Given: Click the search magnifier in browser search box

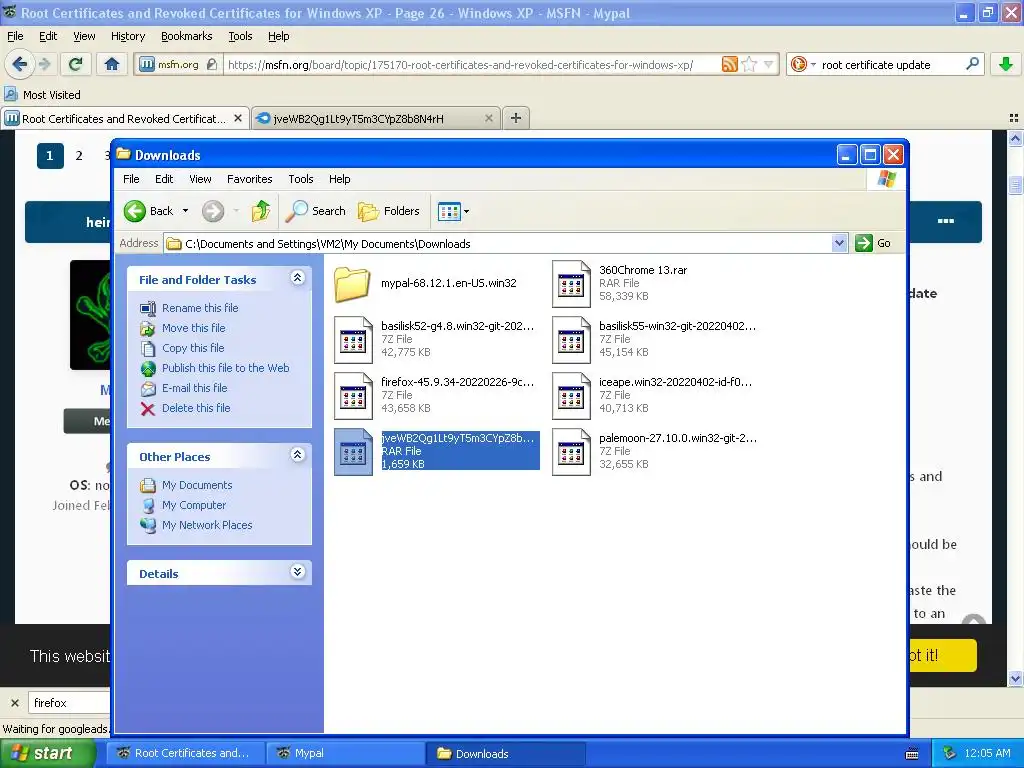Looking at the screenshot, I should pyautogui.click(x=972, y=64).
